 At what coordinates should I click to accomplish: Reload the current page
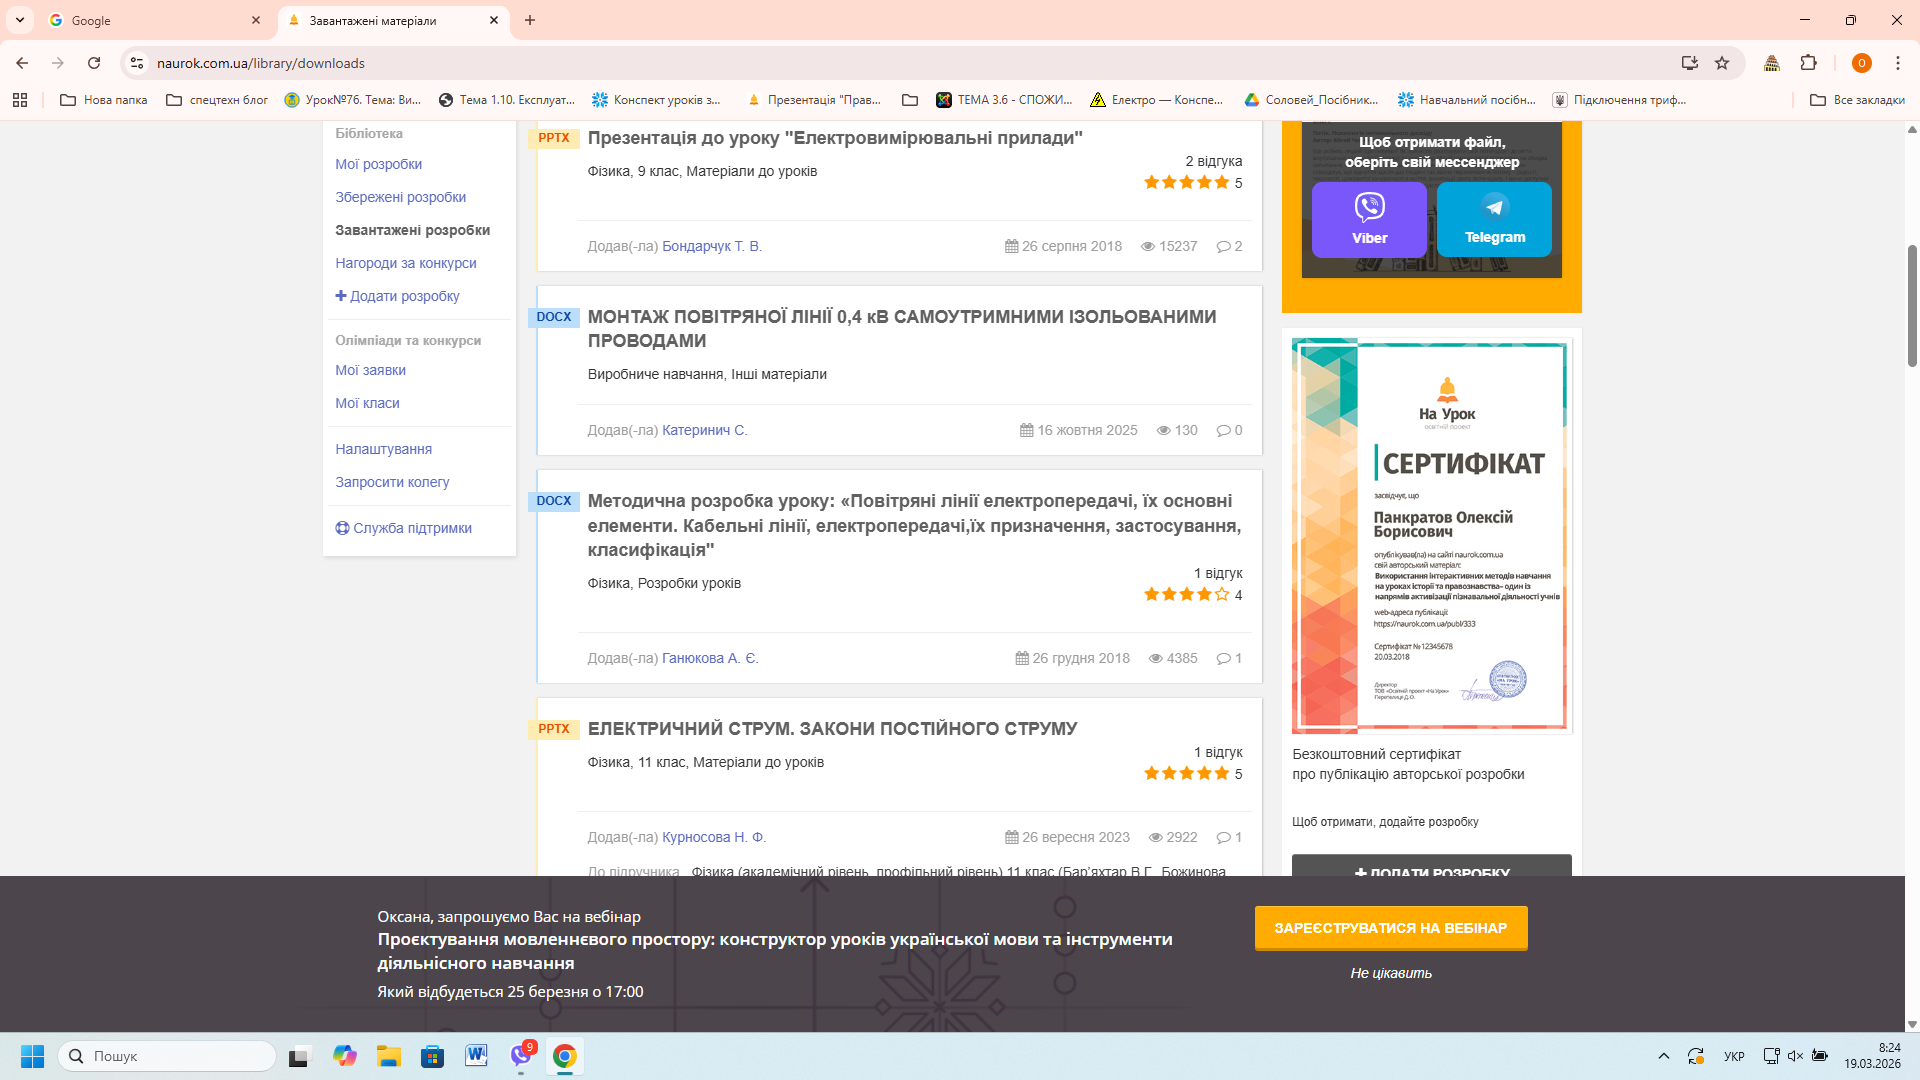point(94,63)
